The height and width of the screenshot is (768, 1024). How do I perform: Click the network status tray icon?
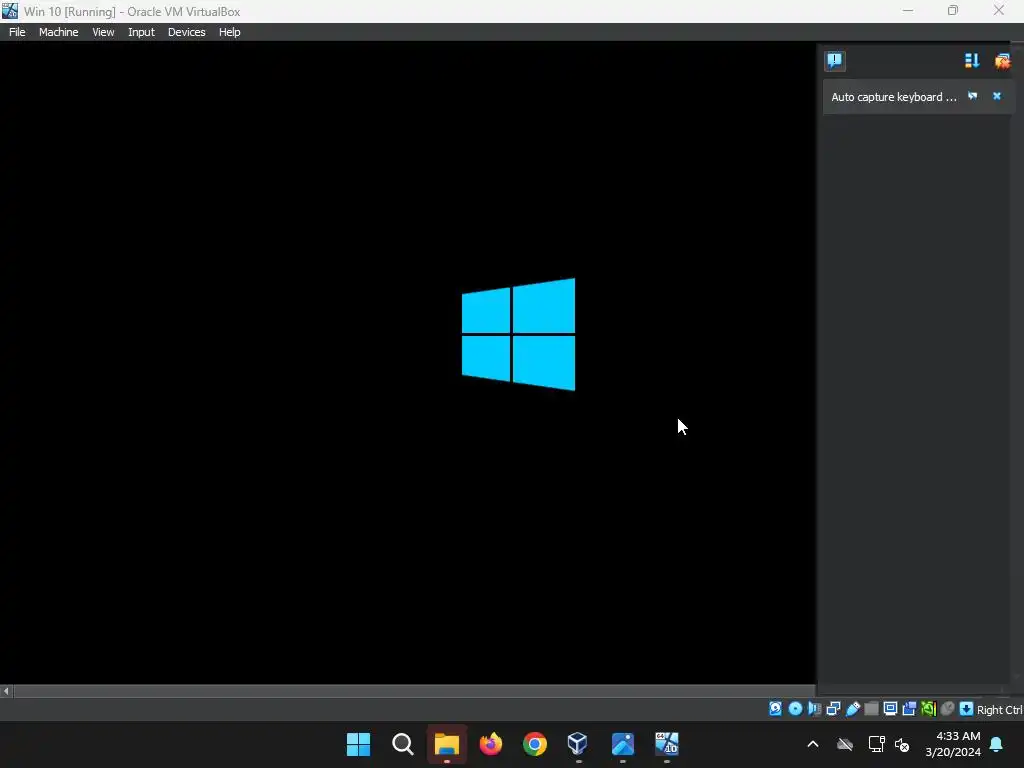click(x=876, y=744)
